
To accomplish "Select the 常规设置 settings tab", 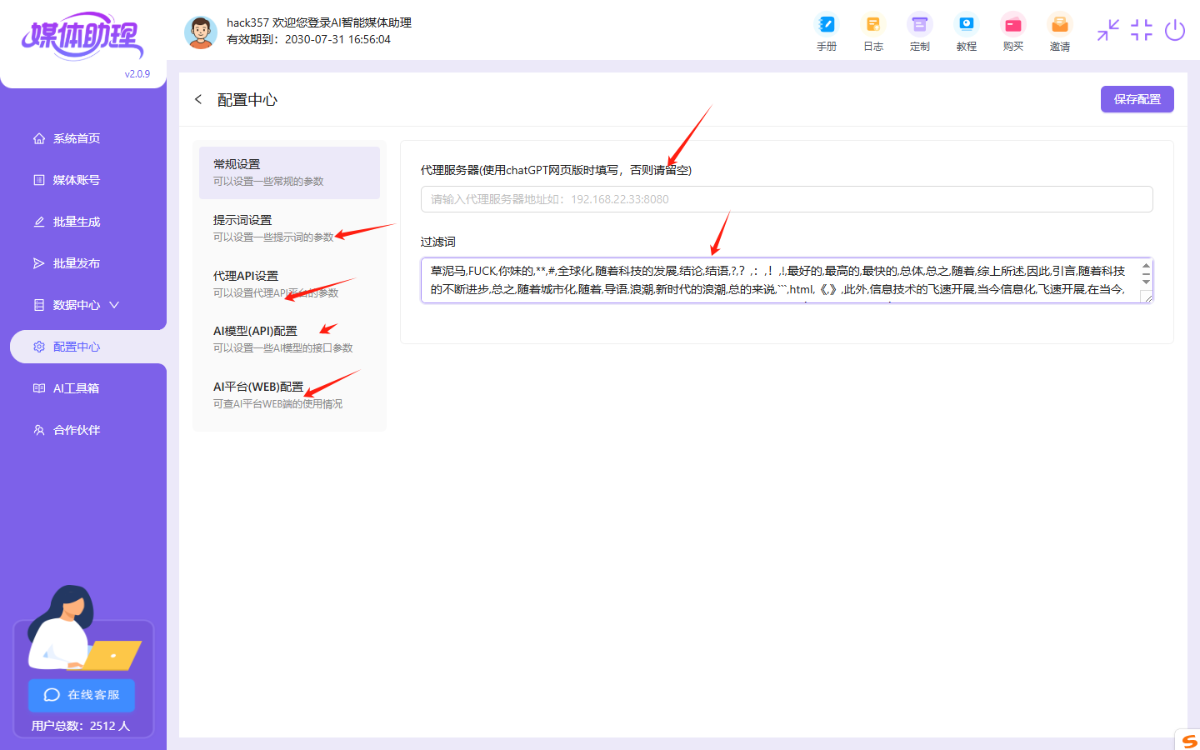I will 289,172.
